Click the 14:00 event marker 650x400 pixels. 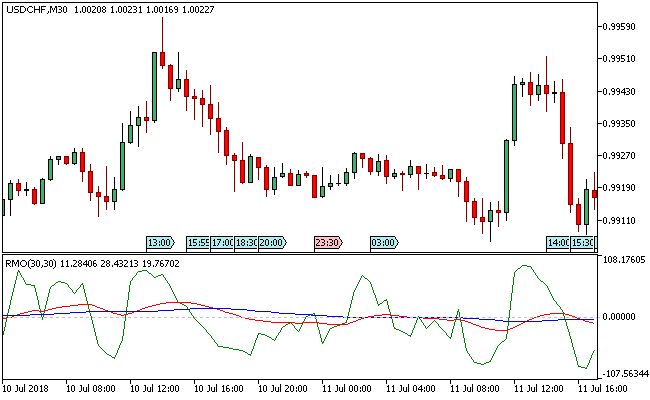tap(558, 242)
